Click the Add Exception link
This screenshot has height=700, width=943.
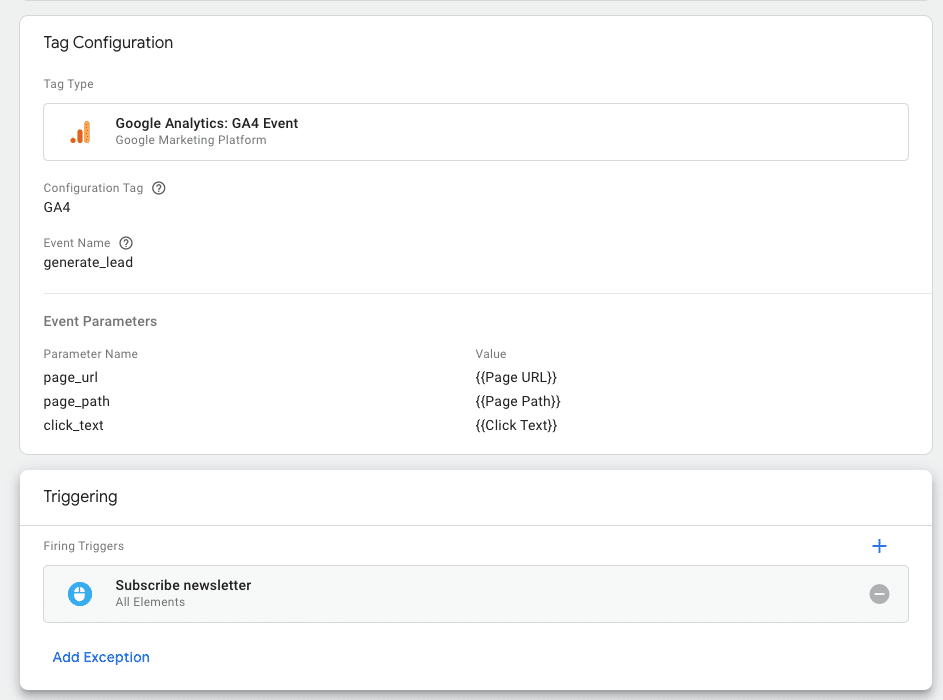101,657
